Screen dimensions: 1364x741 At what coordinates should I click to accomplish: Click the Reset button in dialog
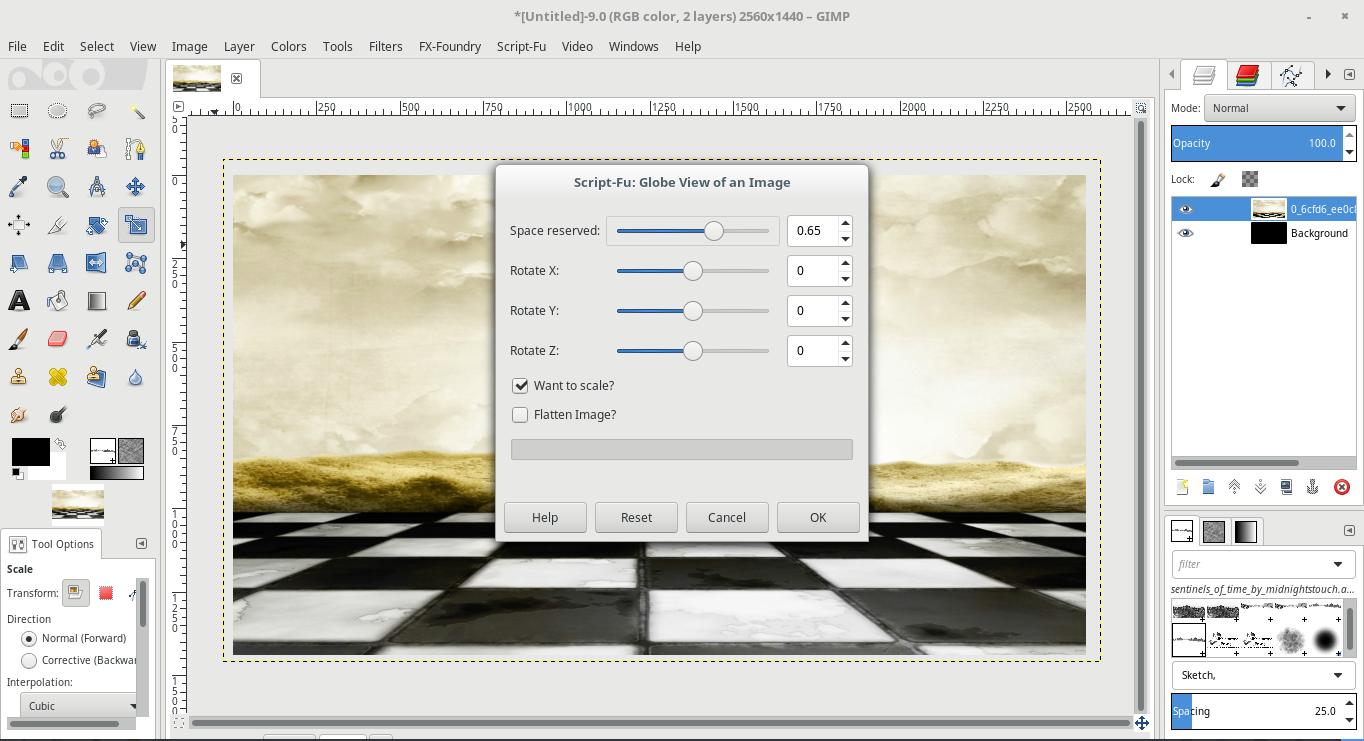tap(636, 517)
